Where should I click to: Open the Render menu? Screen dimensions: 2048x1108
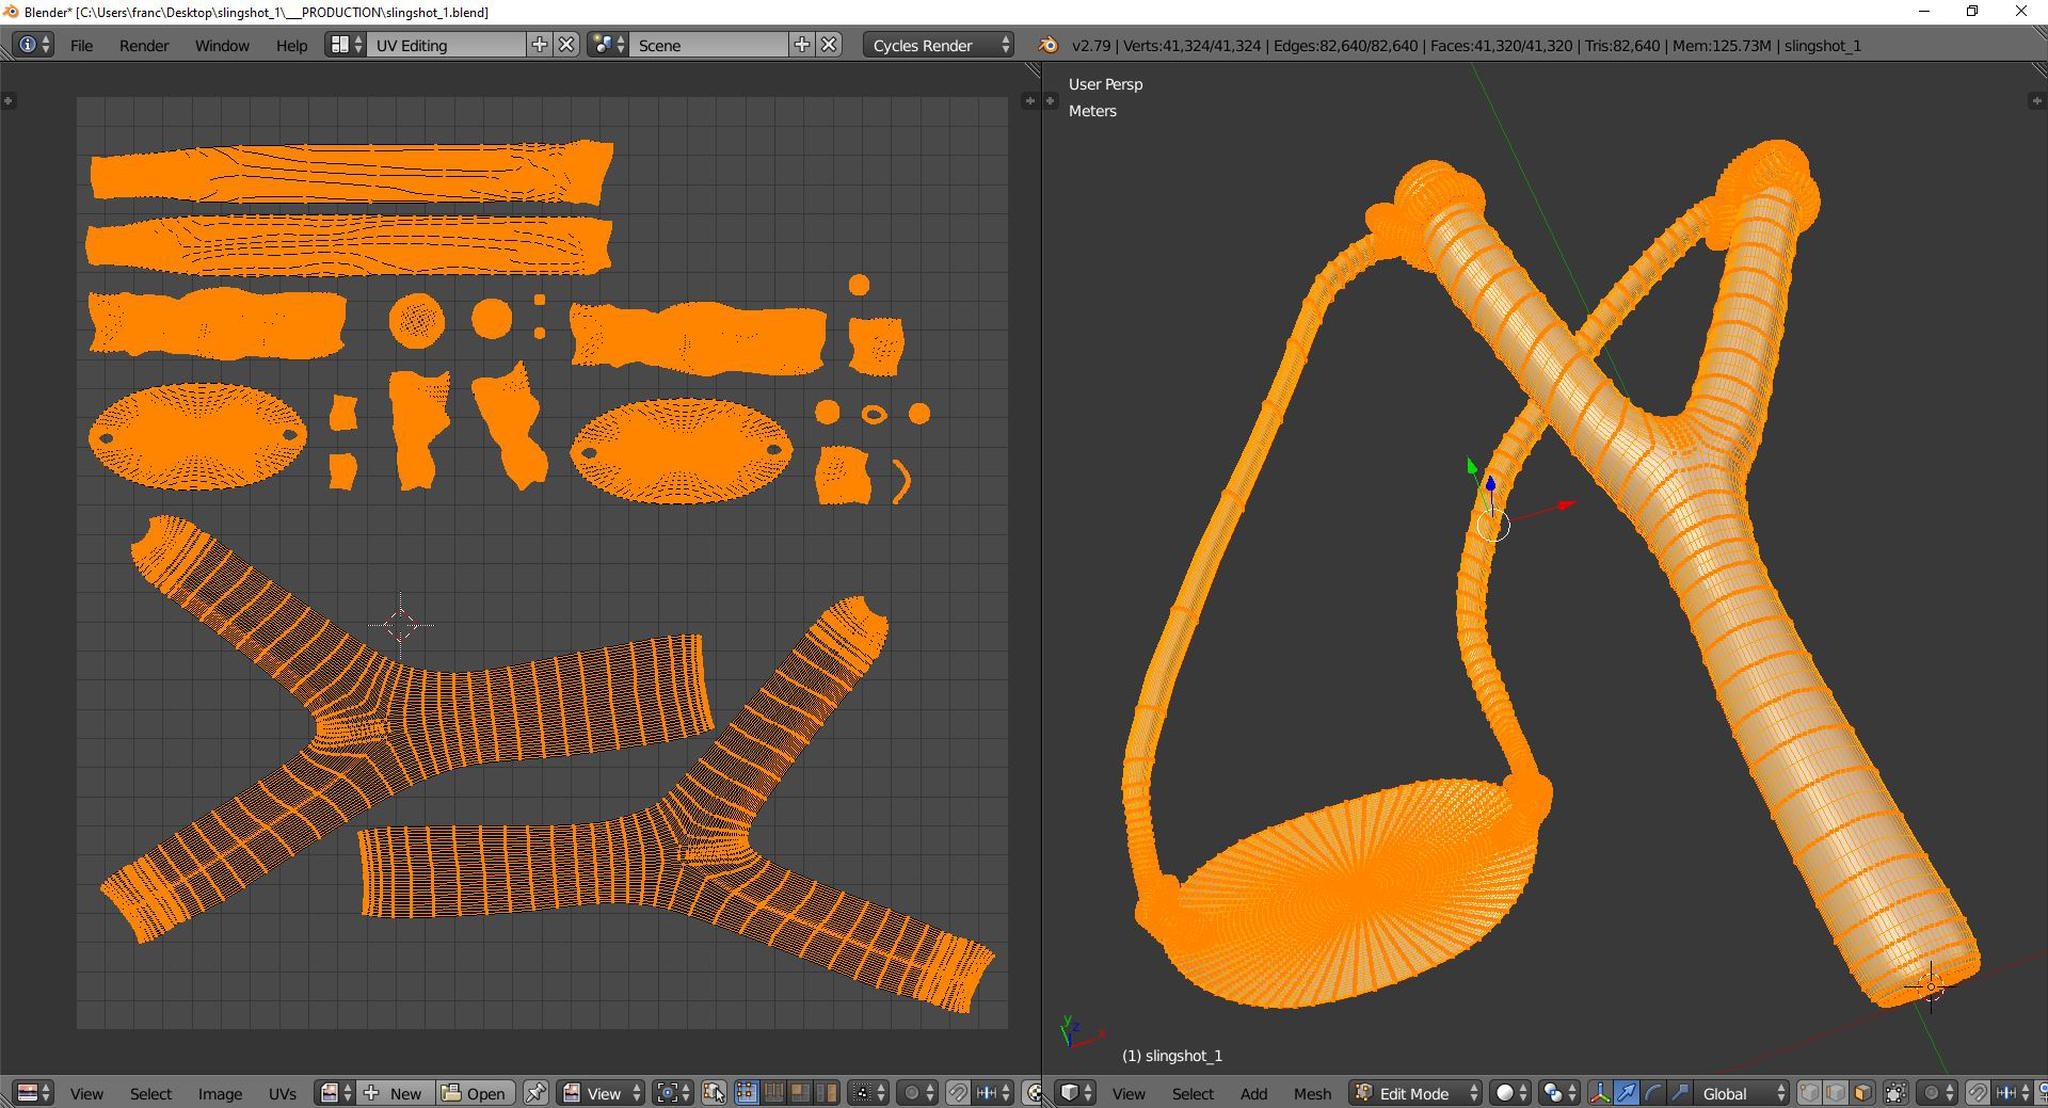click(x=143, y=45)
